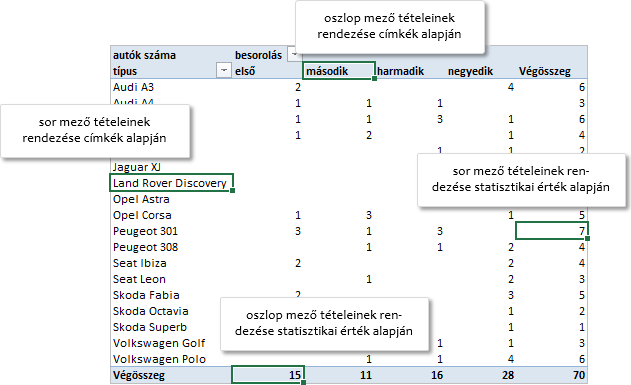
Task: Click the row statistical value sorting callout
Action: coord(521,179)
